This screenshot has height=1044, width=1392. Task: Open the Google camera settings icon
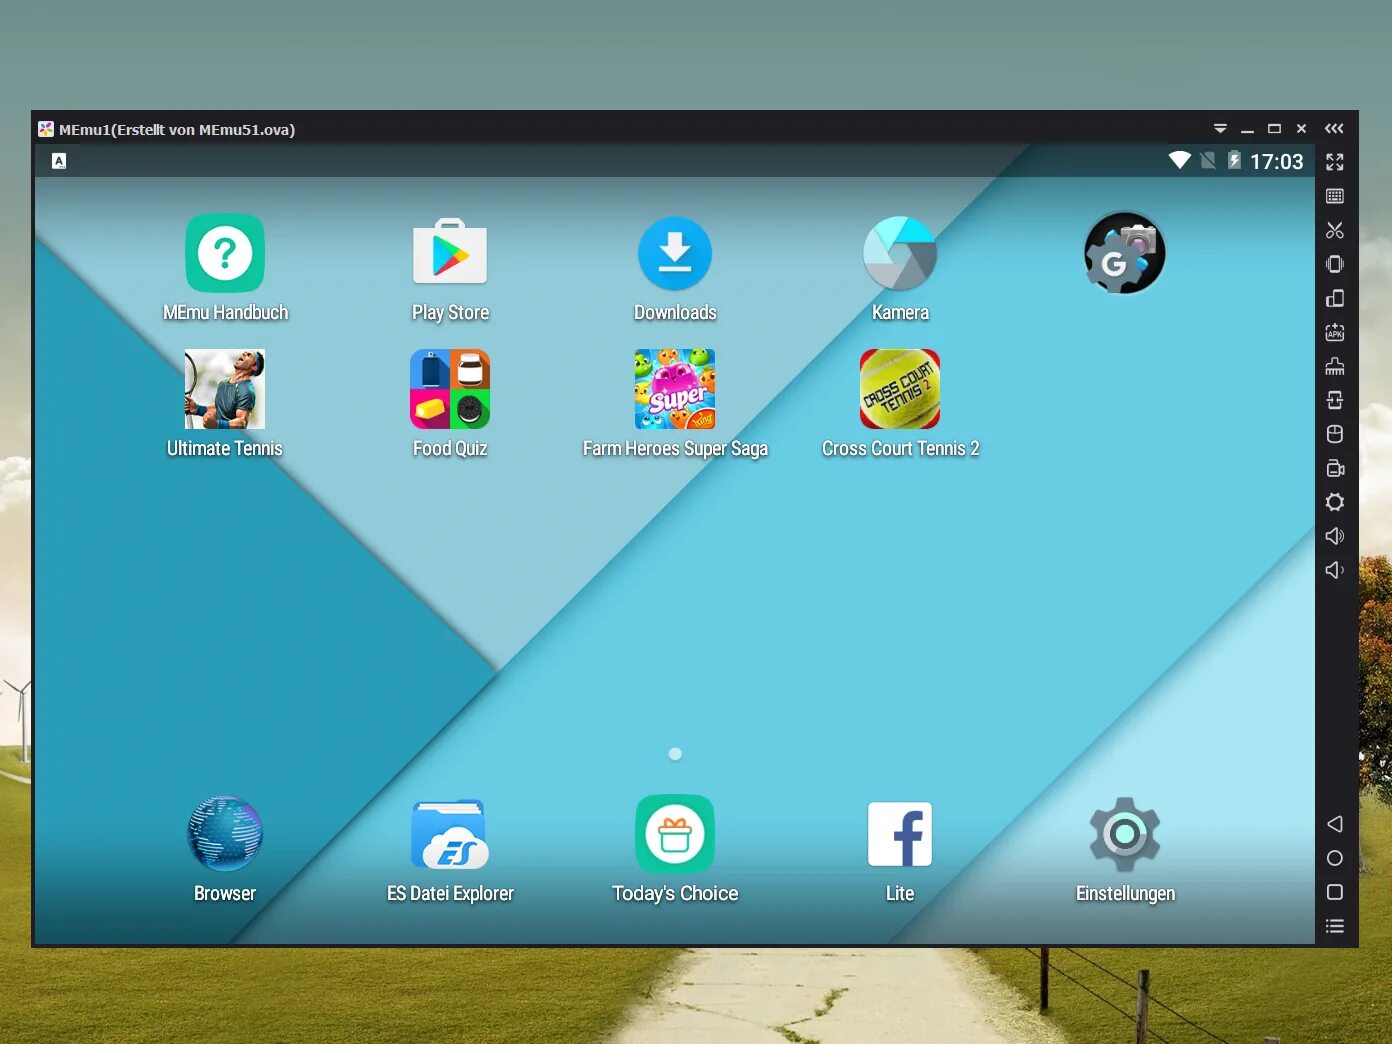pos(1125,254)
